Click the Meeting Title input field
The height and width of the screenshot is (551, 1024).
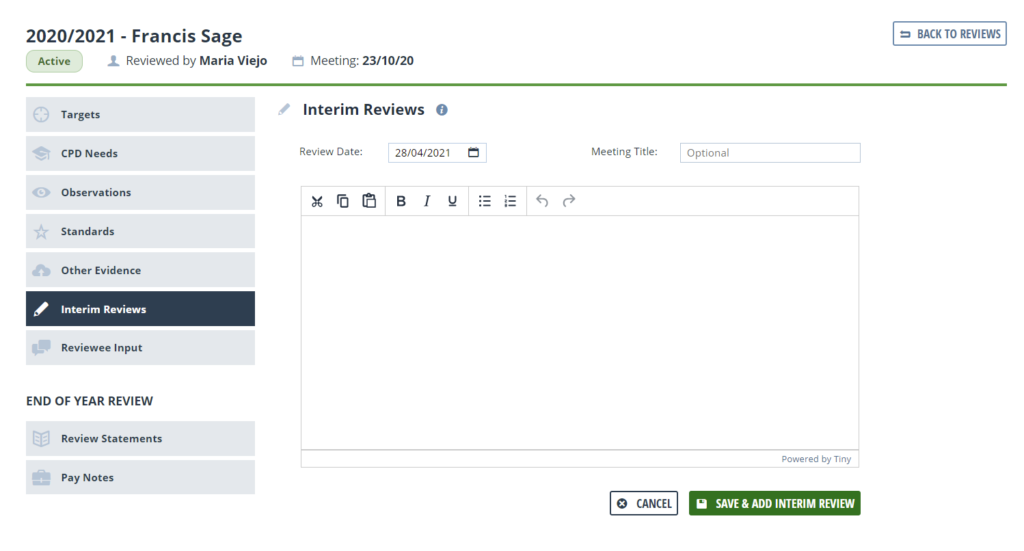770,153
